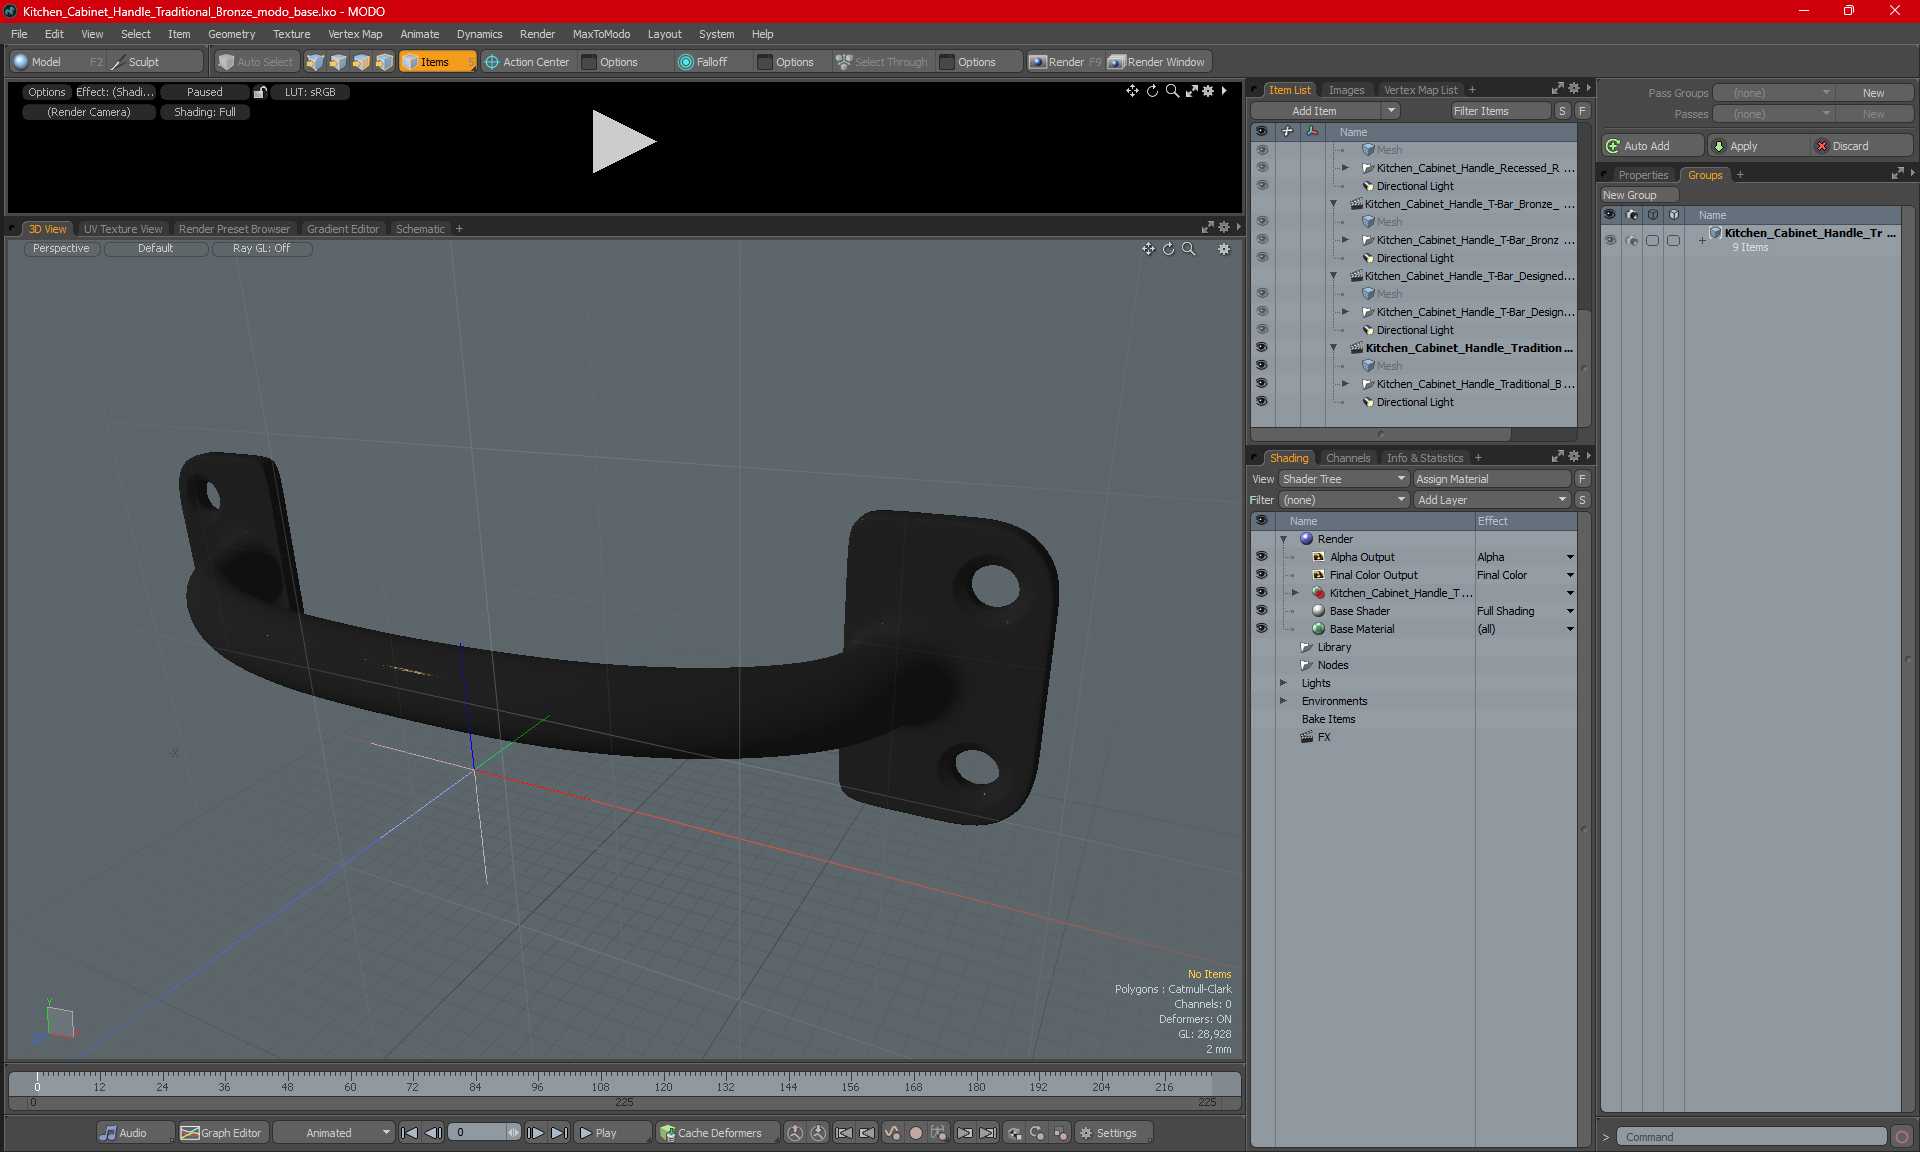Viewport: 1920px width, 1152px height.
Task: Start the render preview play arrow
Action: 623,141
